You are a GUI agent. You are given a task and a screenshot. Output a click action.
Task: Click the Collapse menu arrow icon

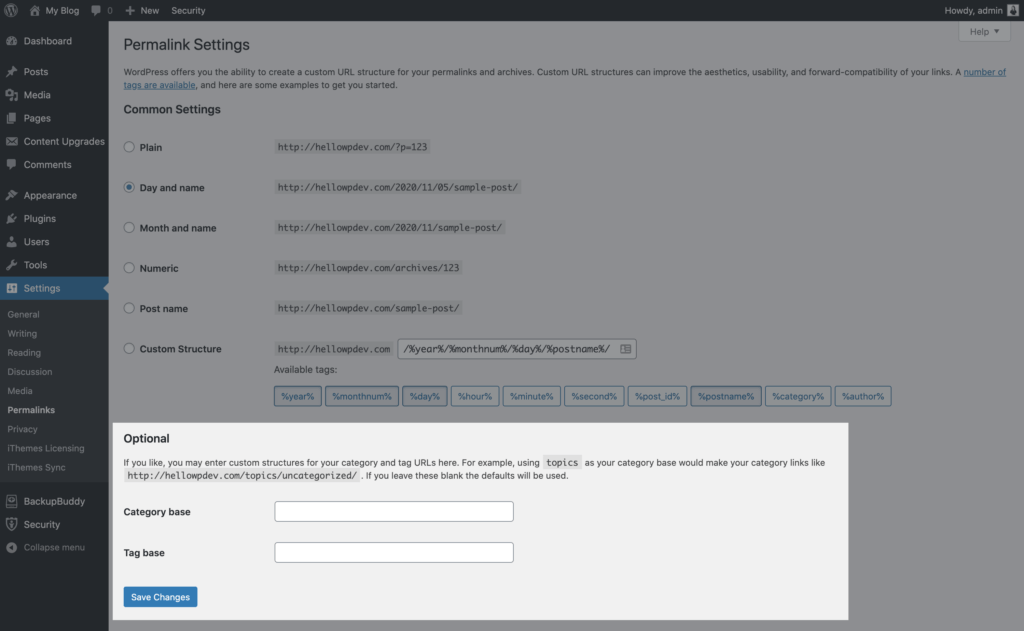pyautogui.click(x=12, y=547)
